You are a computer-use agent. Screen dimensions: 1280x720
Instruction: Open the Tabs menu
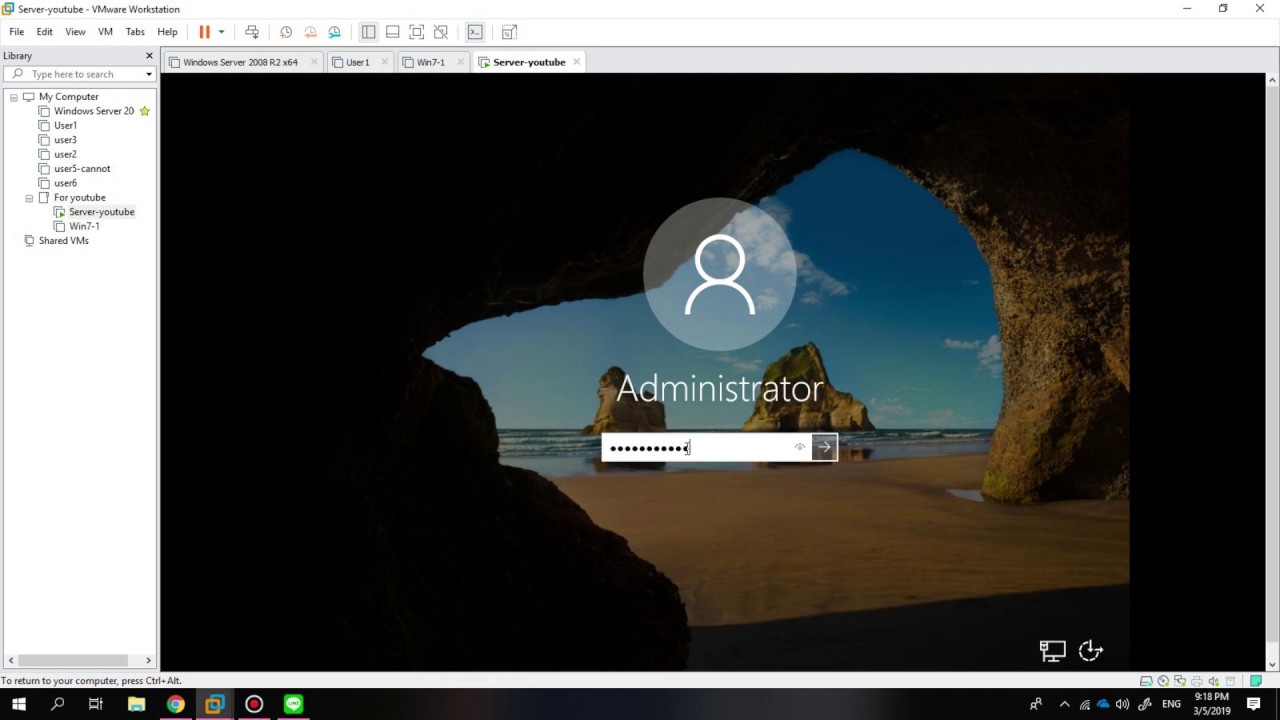point(135,32)
